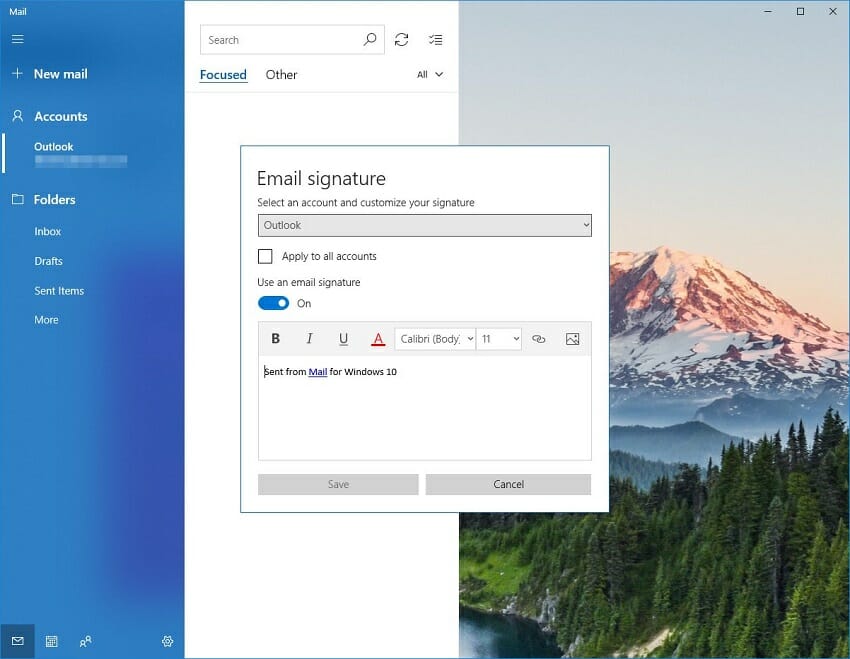Image resolution: width=850 pixels, height=659 pixels.
Task: Check the Apply to all accounts box
Action: 265,257
